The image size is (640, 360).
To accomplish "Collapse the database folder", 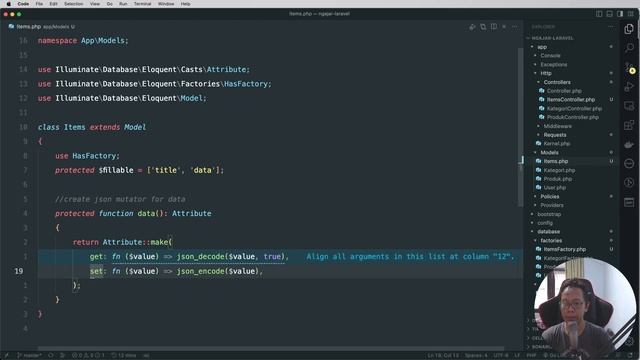I will tap(548, 232).
